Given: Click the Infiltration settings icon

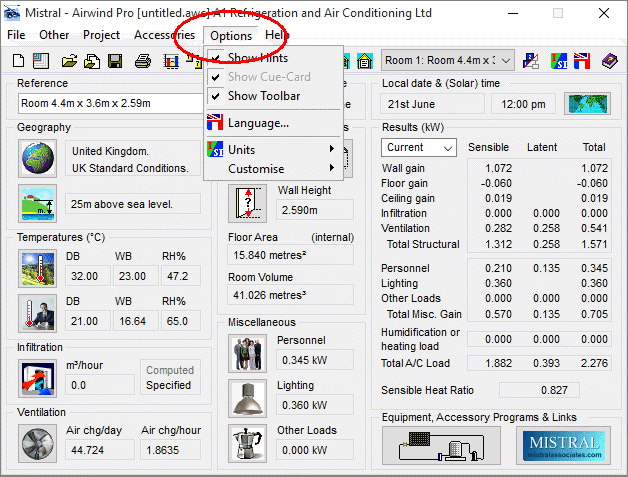Looking at the screenshot, I should pyautogui.click(x=38, y=377).
